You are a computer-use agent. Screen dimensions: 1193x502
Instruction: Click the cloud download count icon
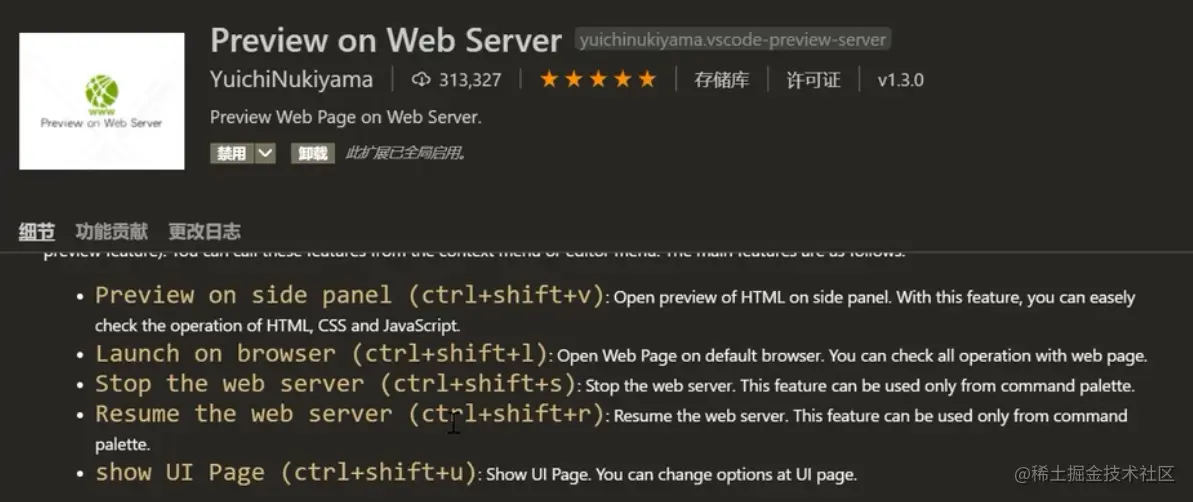pyautogui.click(x=421, y=79)
